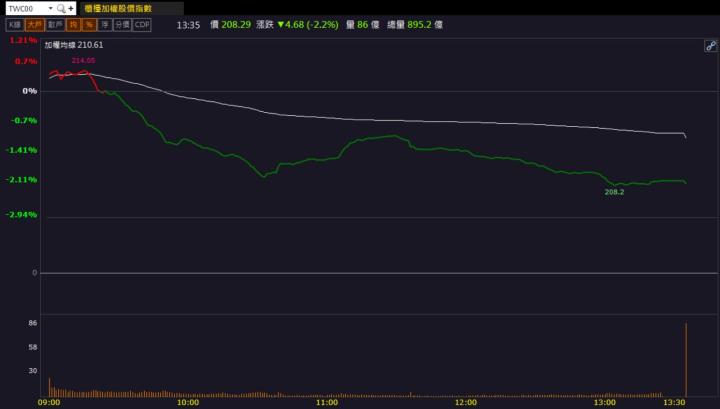Click the 11:00 time axis label

pyautogui.click(x=326, y=403)
